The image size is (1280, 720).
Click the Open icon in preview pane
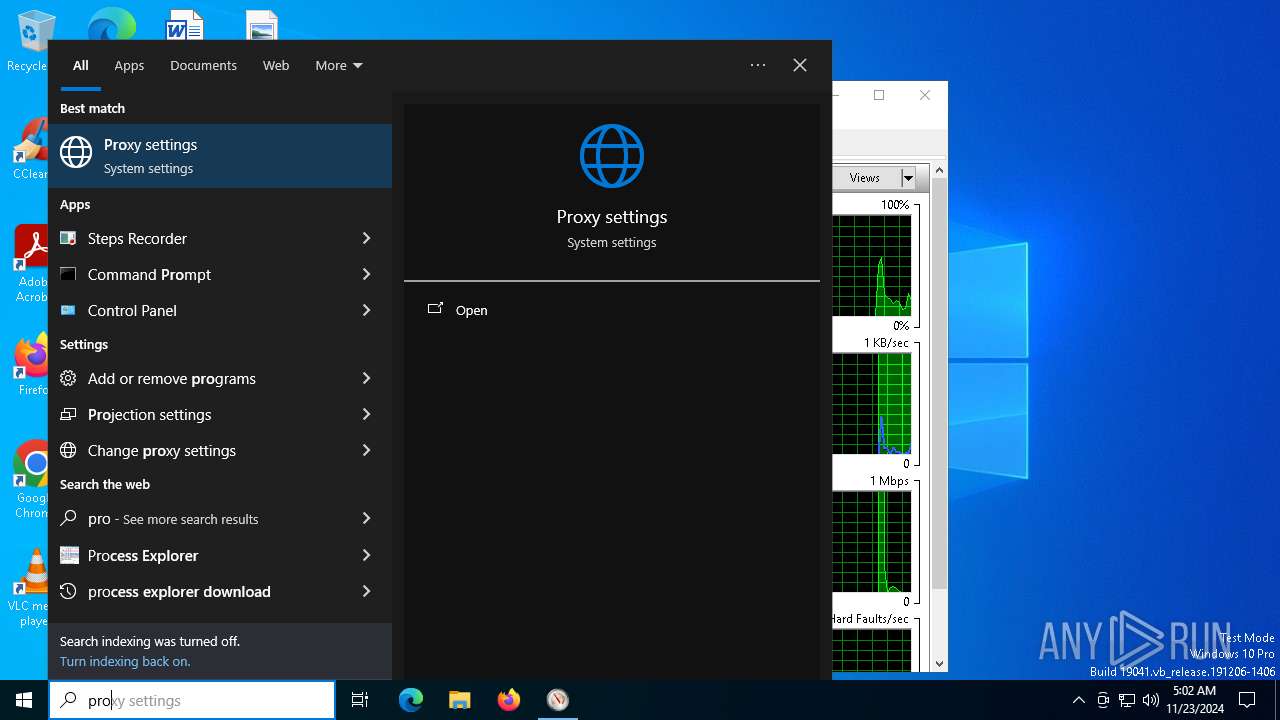[435, 309]
